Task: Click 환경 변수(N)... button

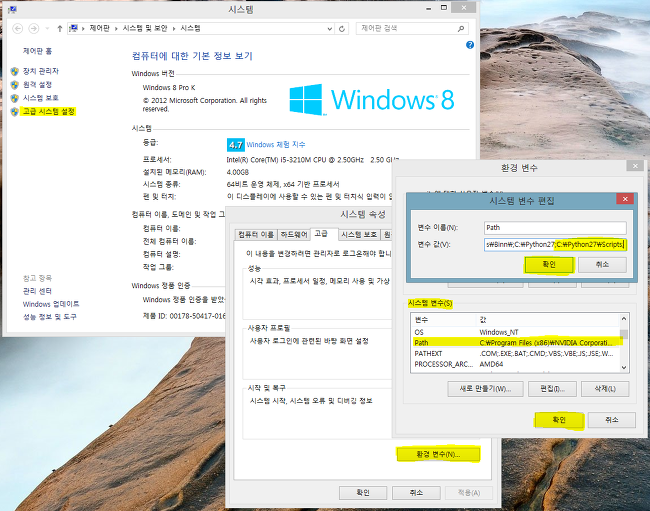Action: pyautogui.click(x=438, y=454)
